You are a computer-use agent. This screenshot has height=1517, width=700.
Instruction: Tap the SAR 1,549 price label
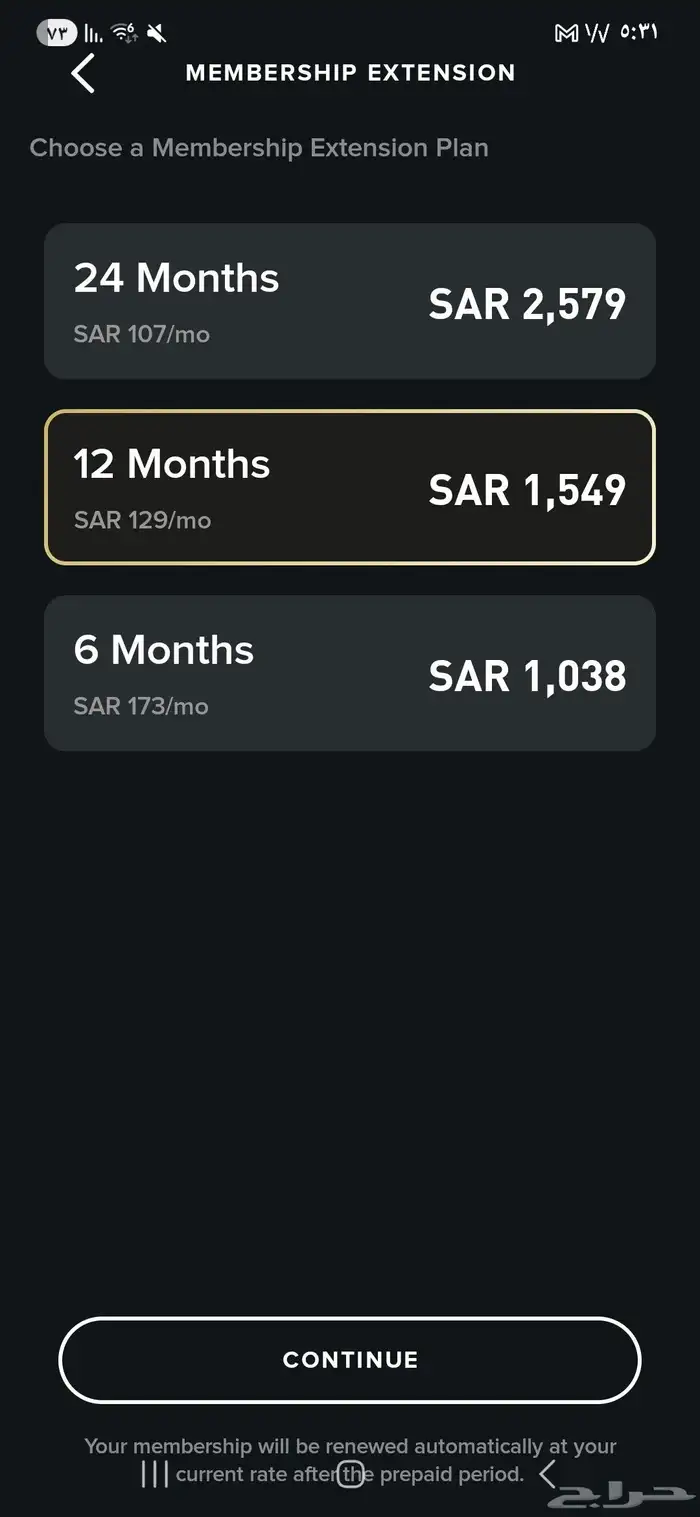pyautogui.click(x=527, y=490)
